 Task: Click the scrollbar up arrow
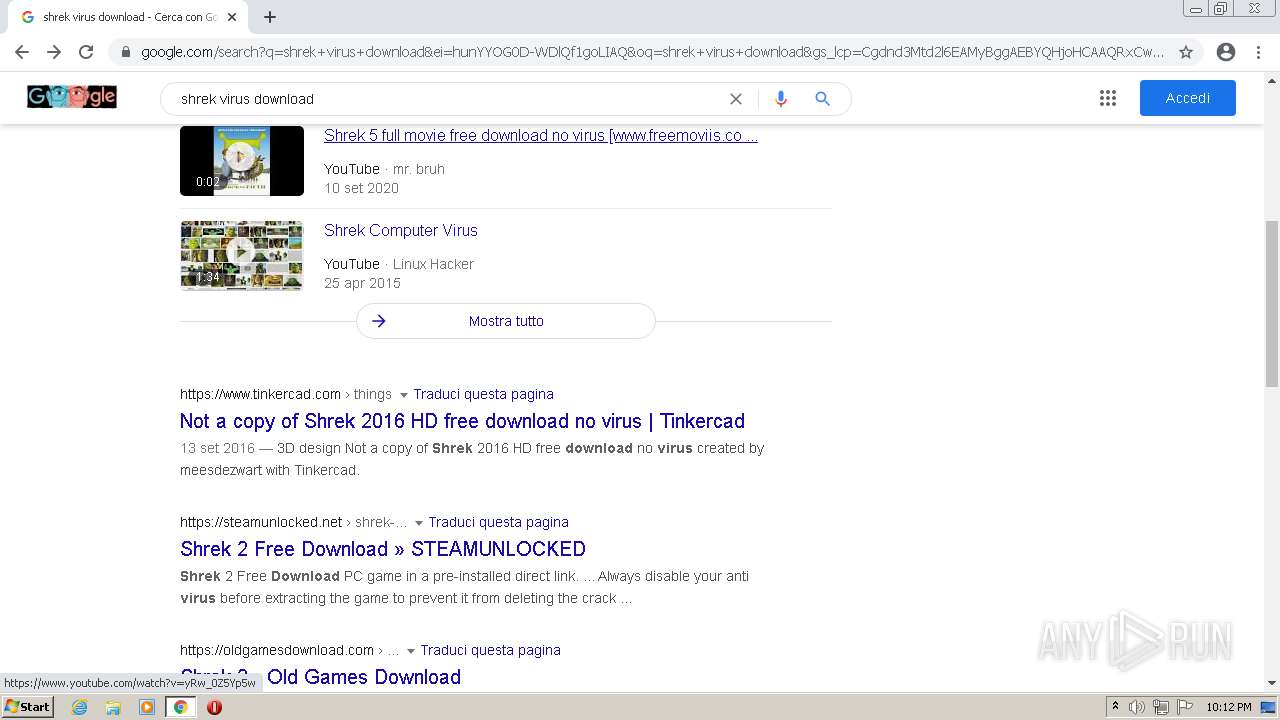1272,81
